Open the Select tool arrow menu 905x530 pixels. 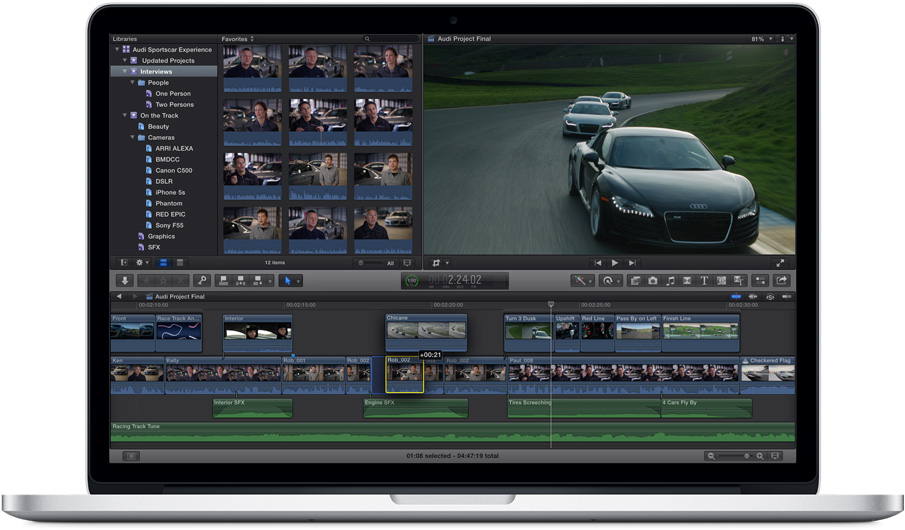[x=290, y=281]
